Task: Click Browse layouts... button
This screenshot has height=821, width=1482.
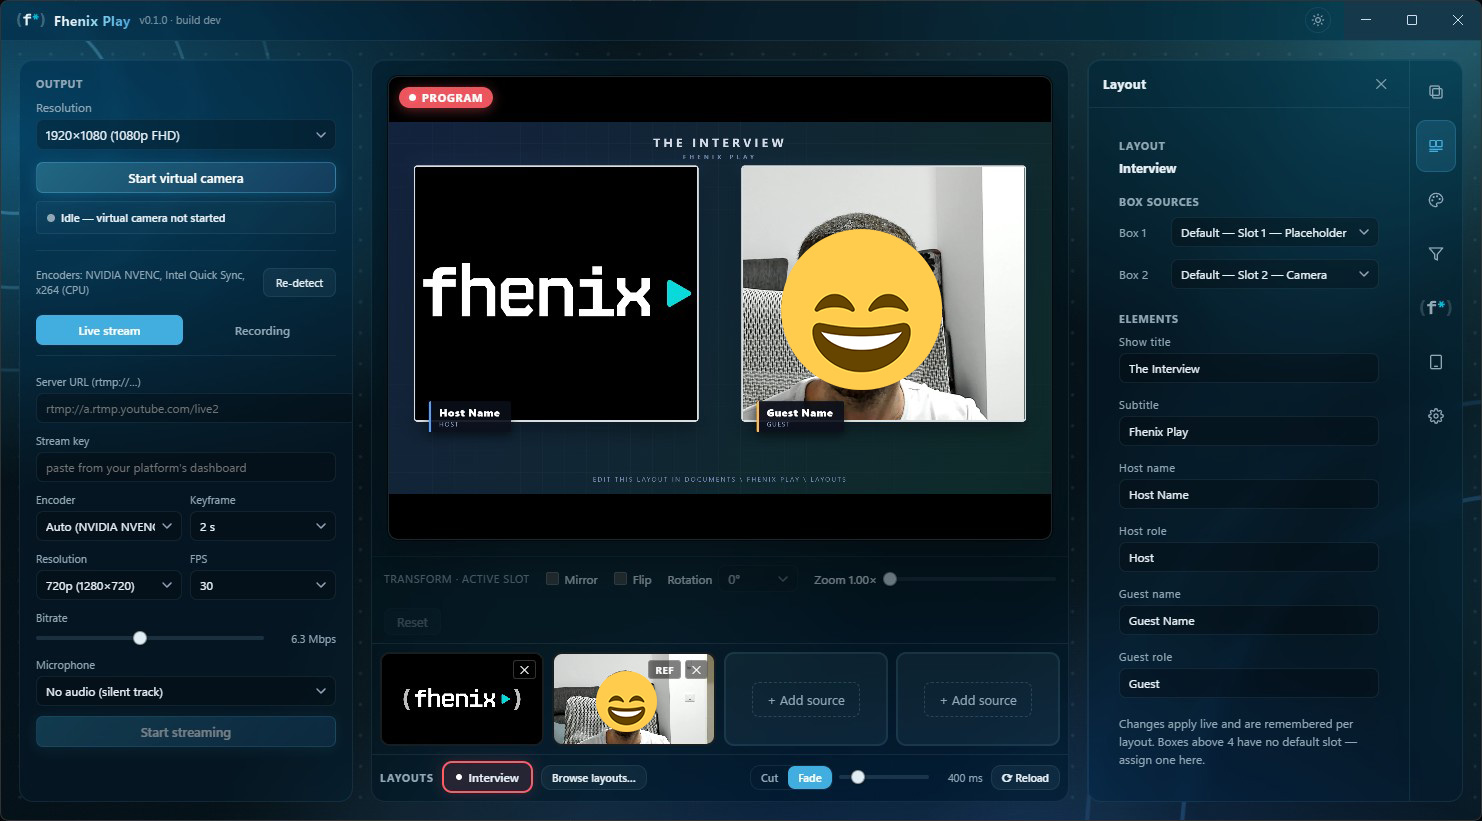Action: (594, 778)
